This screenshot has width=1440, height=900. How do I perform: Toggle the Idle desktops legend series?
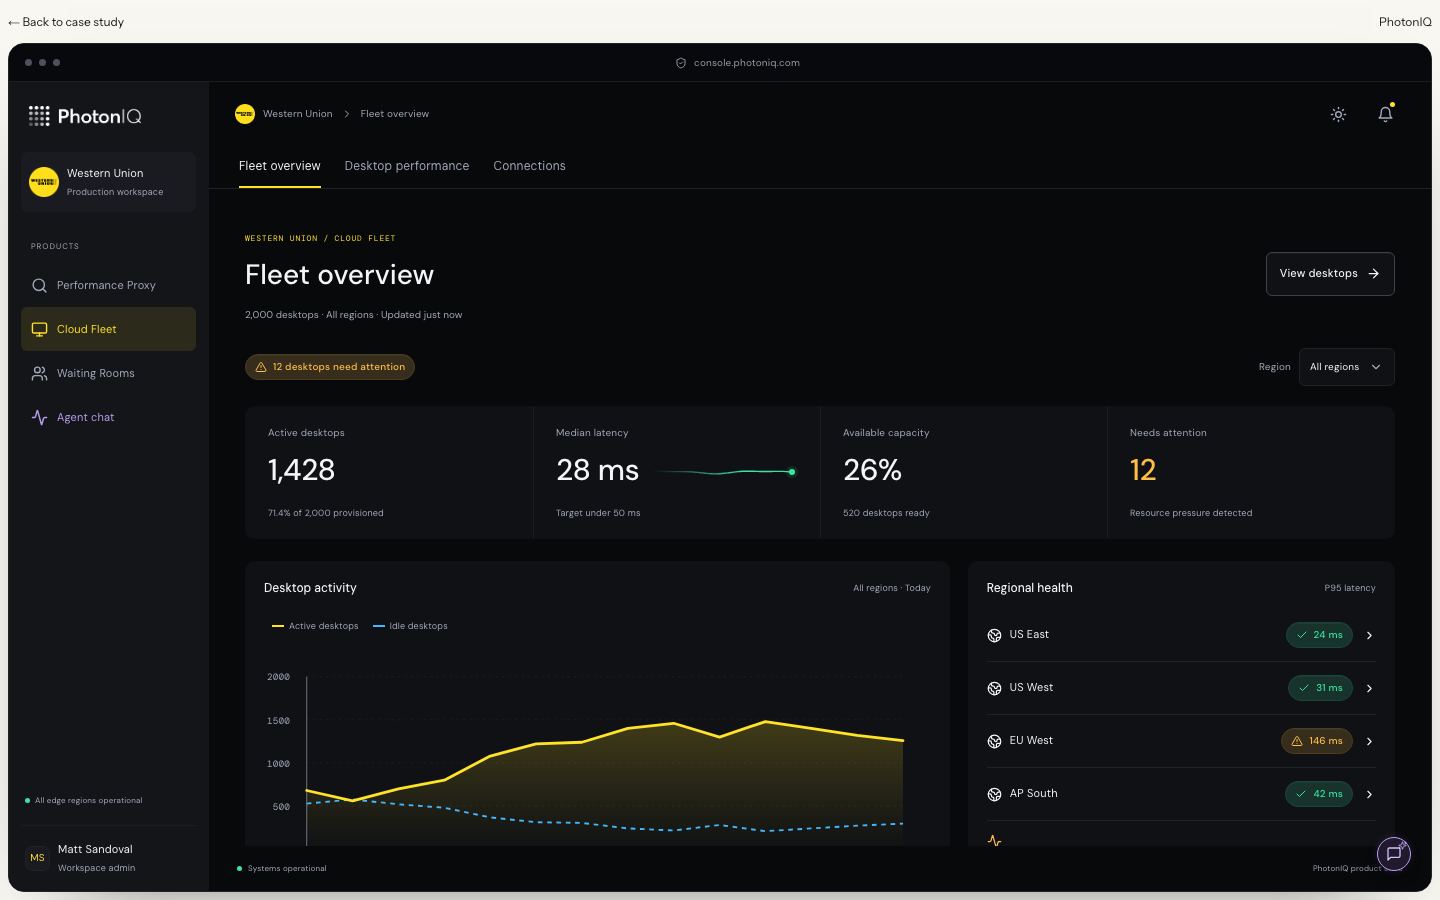(410, 626)
